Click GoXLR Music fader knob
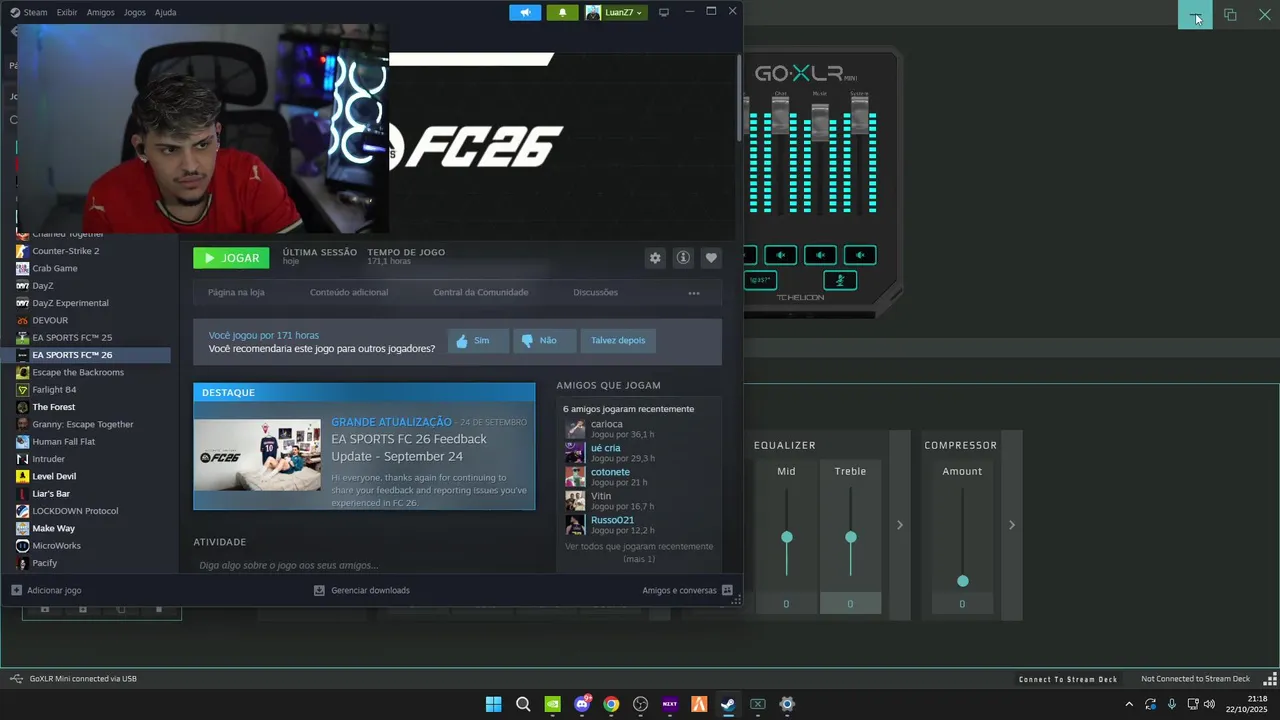The width and height of the screenshot is (1280, 720). point(820,123)
